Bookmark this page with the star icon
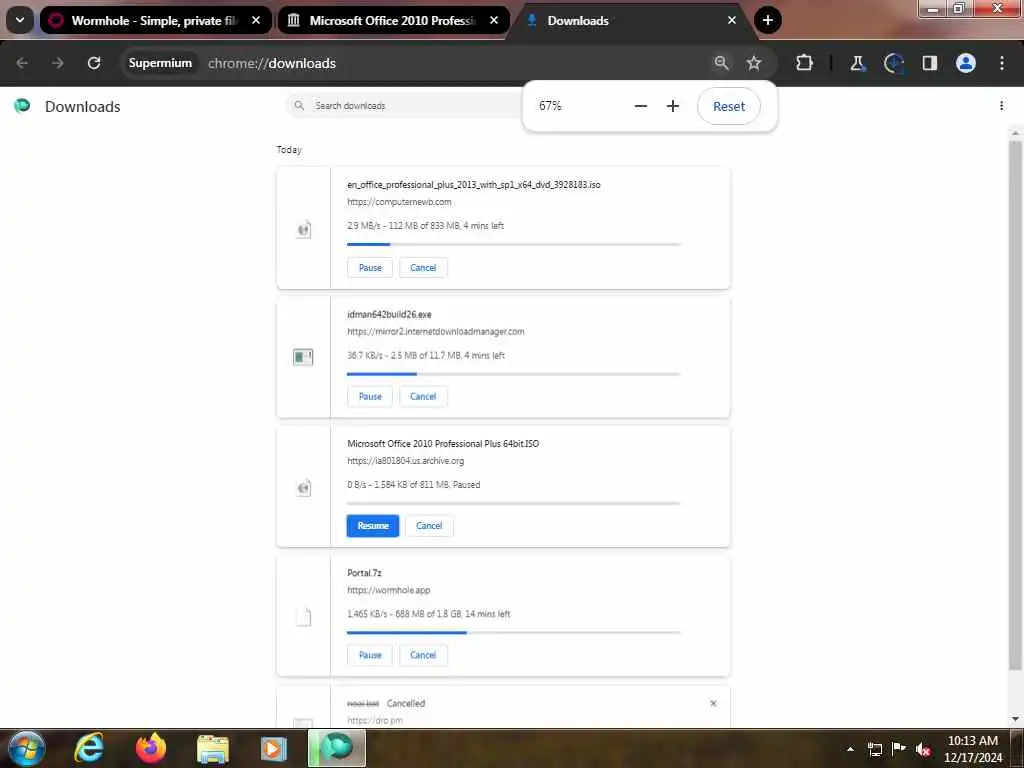 [754, 63]
